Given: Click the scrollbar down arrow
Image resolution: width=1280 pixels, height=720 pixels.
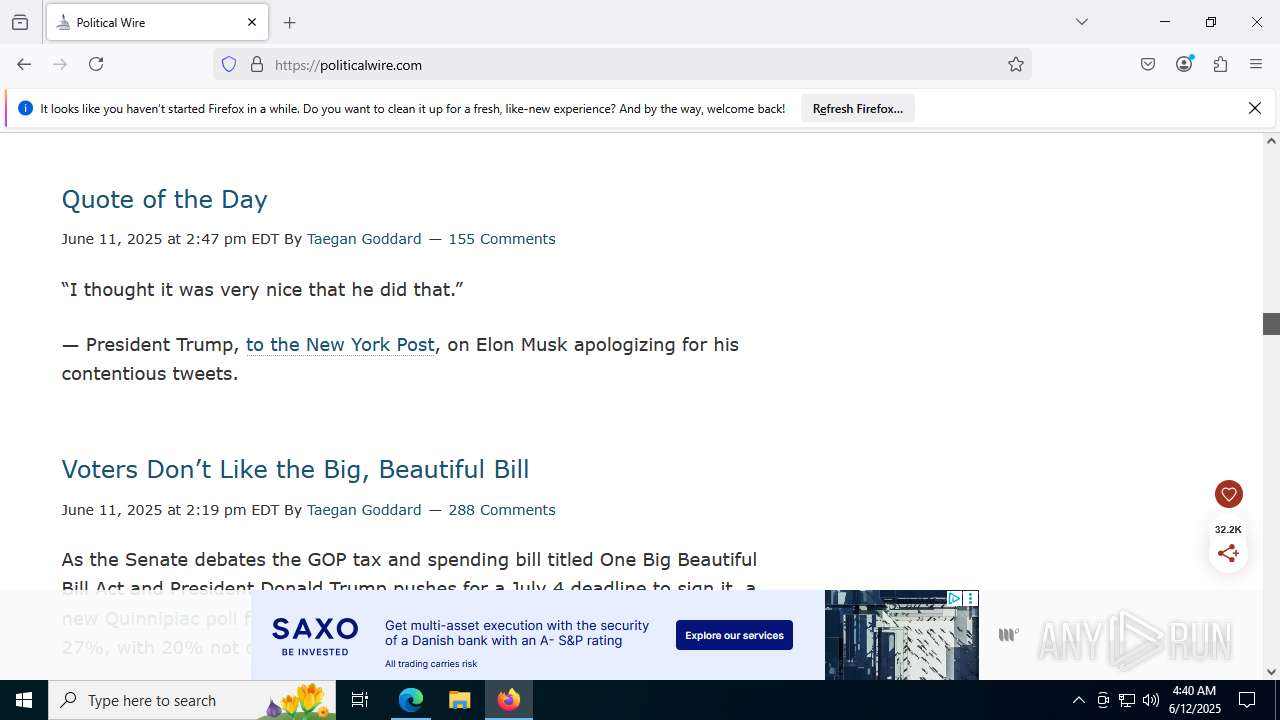Looking at the screenshot, I should click(x=1271, y=672).
